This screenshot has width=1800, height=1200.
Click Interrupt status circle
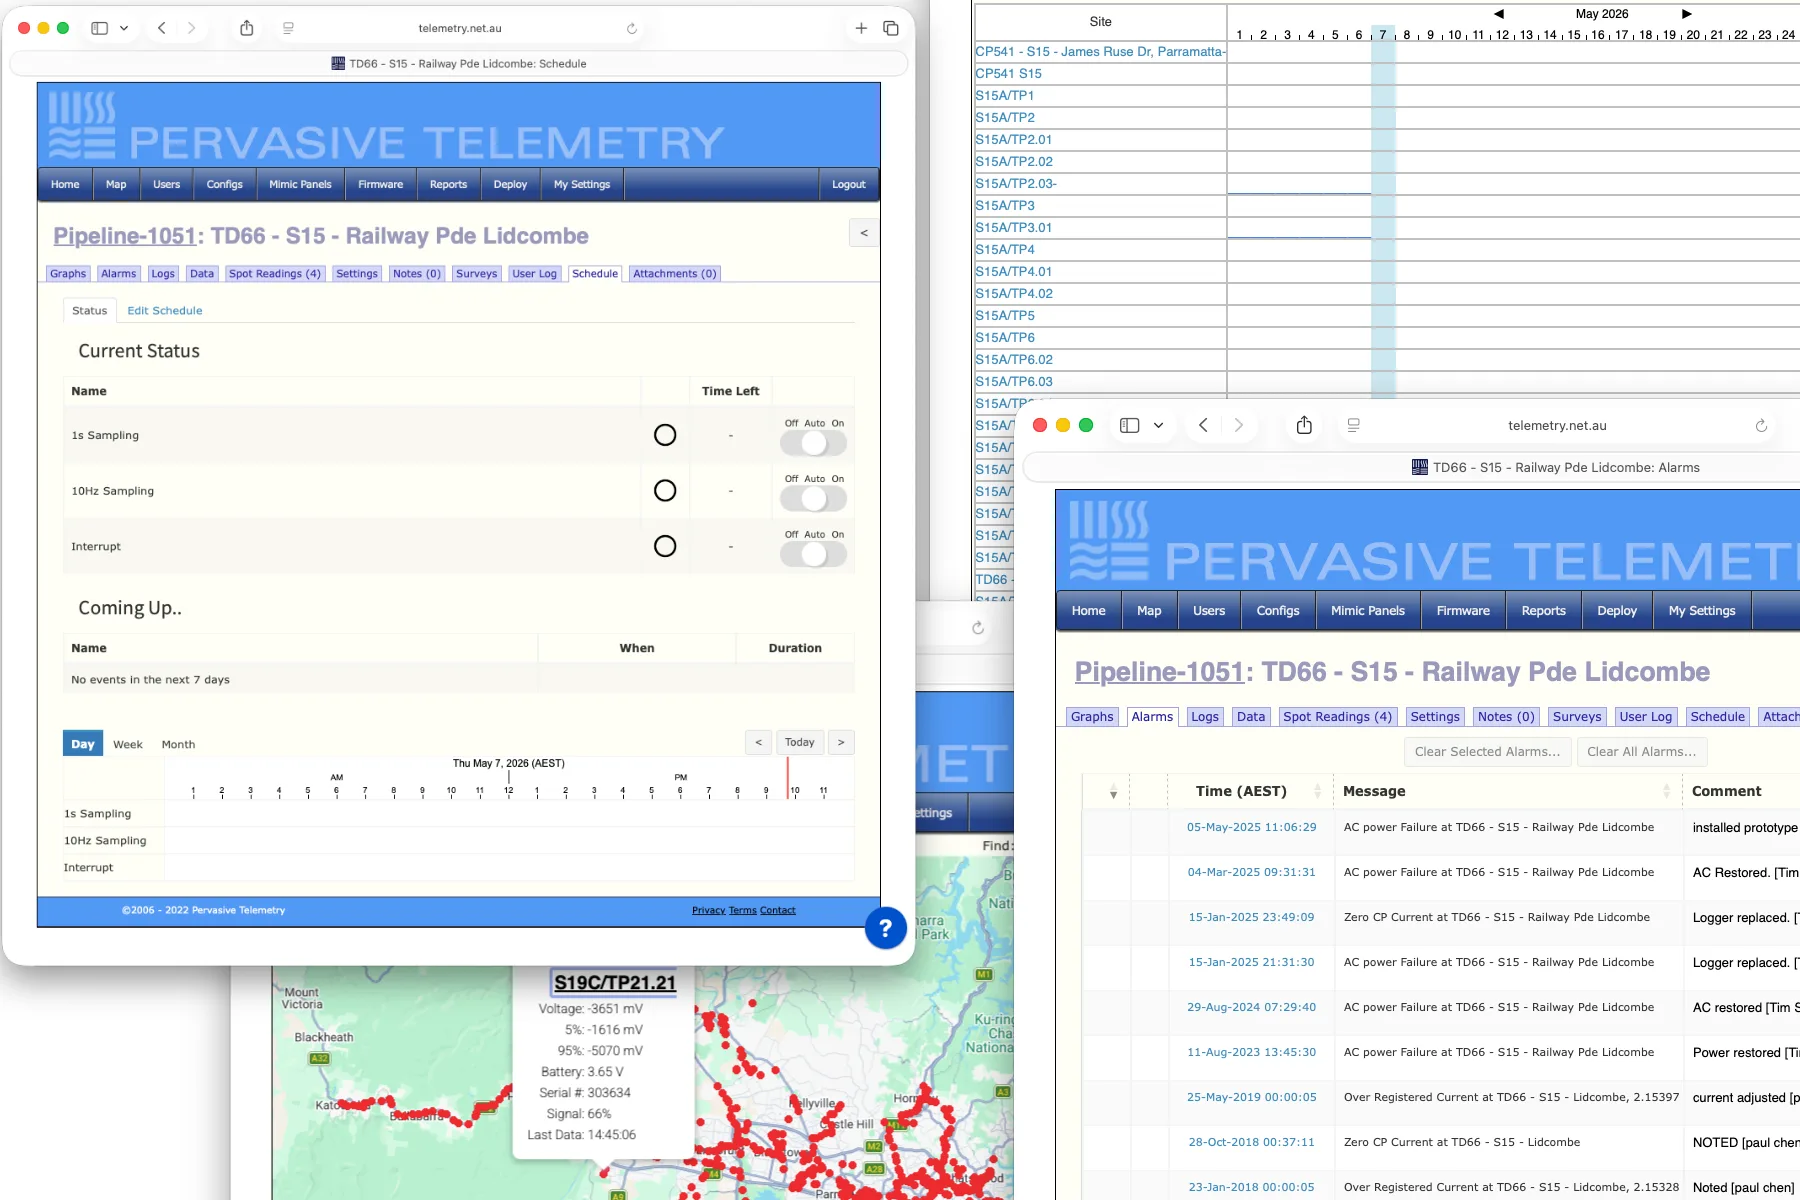[x=665, y=546]
